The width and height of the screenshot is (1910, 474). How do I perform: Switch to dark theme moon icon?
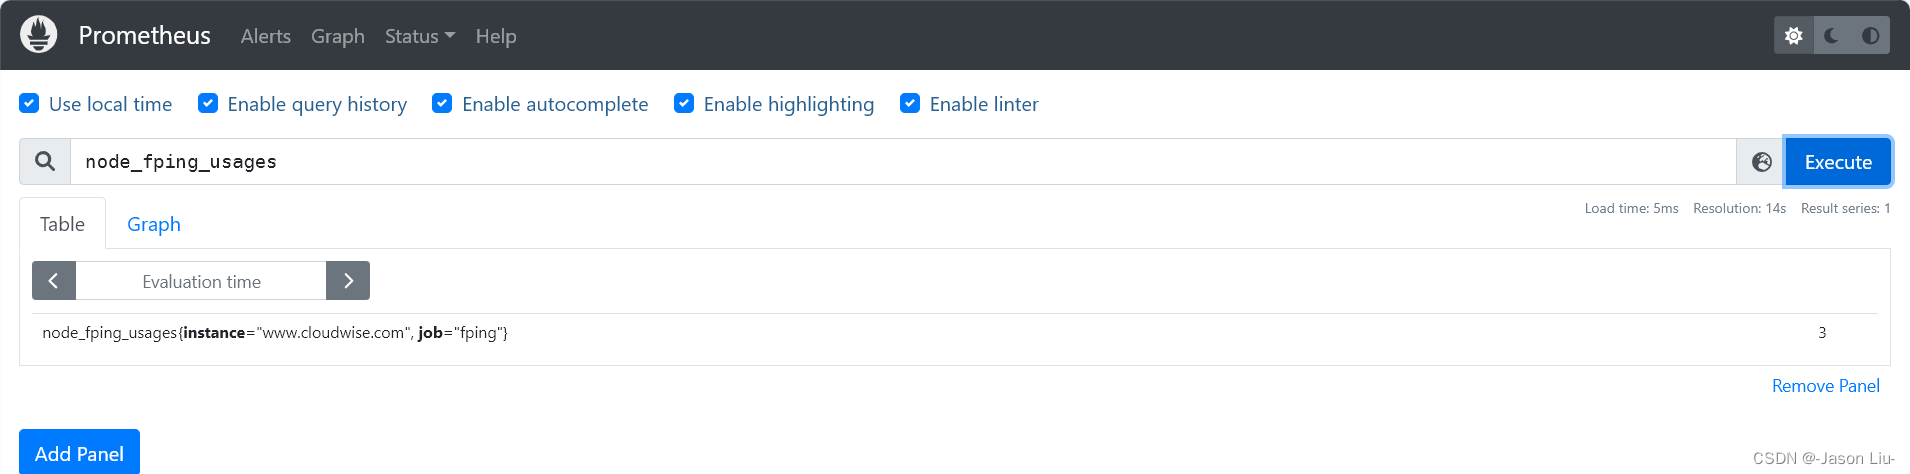click(x=1832, y=36)
